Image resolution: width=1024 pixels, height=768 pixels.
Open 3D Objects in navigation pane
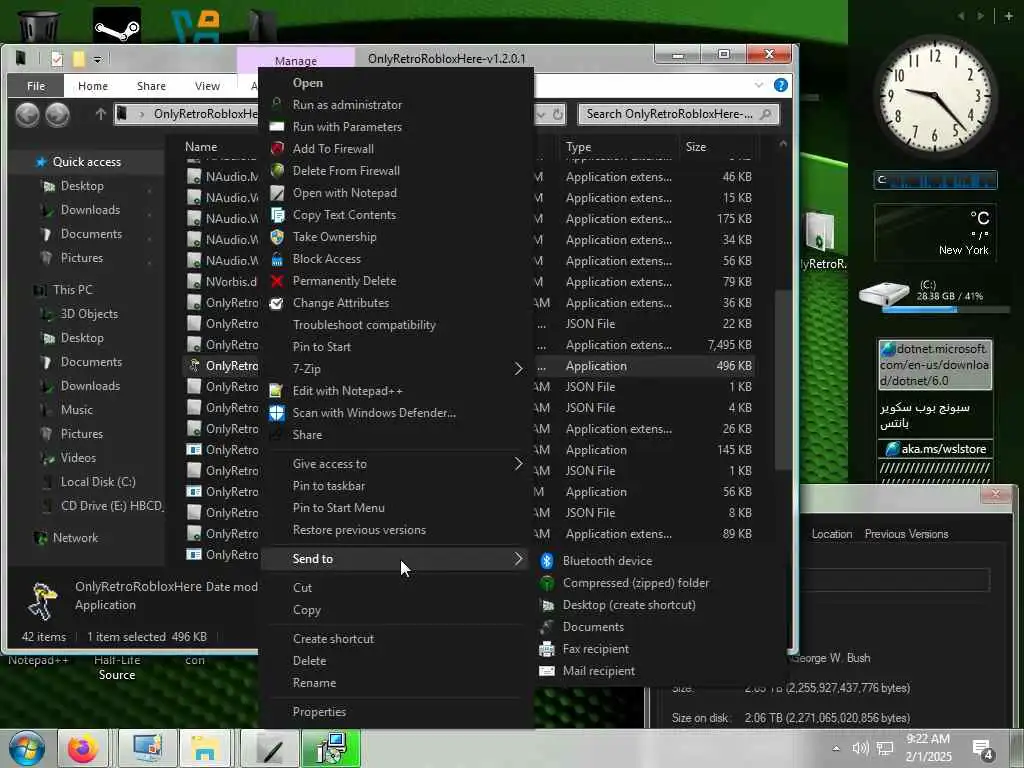89,314
